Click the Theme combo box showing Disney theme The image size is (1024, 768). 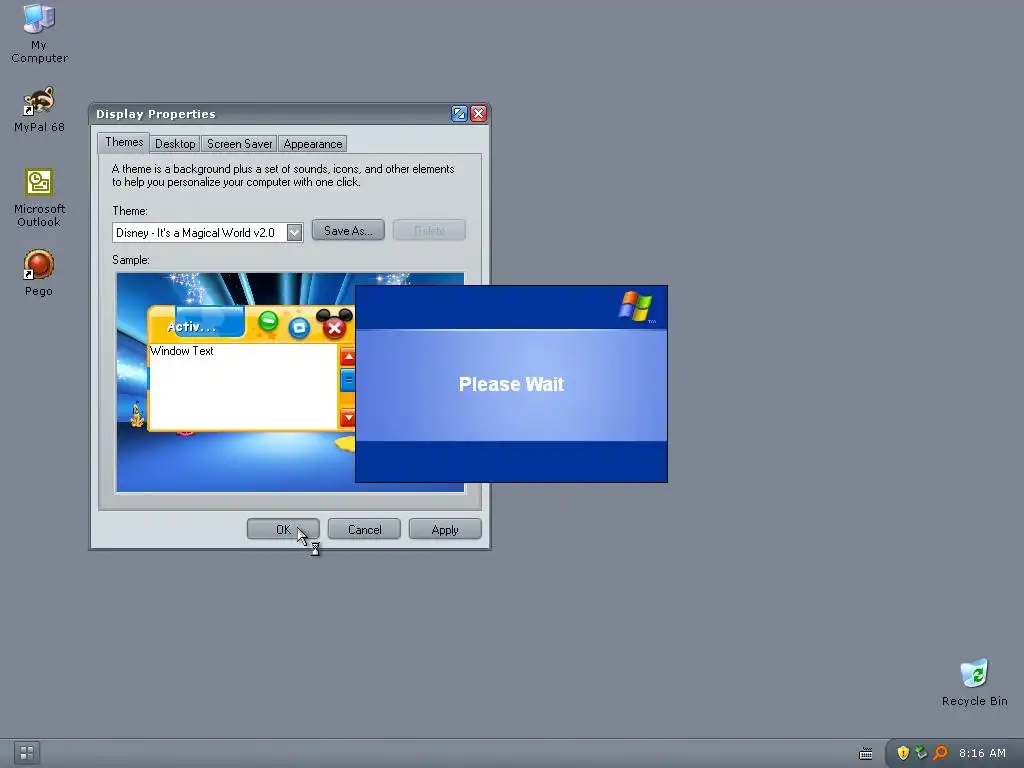pos(208,232)
